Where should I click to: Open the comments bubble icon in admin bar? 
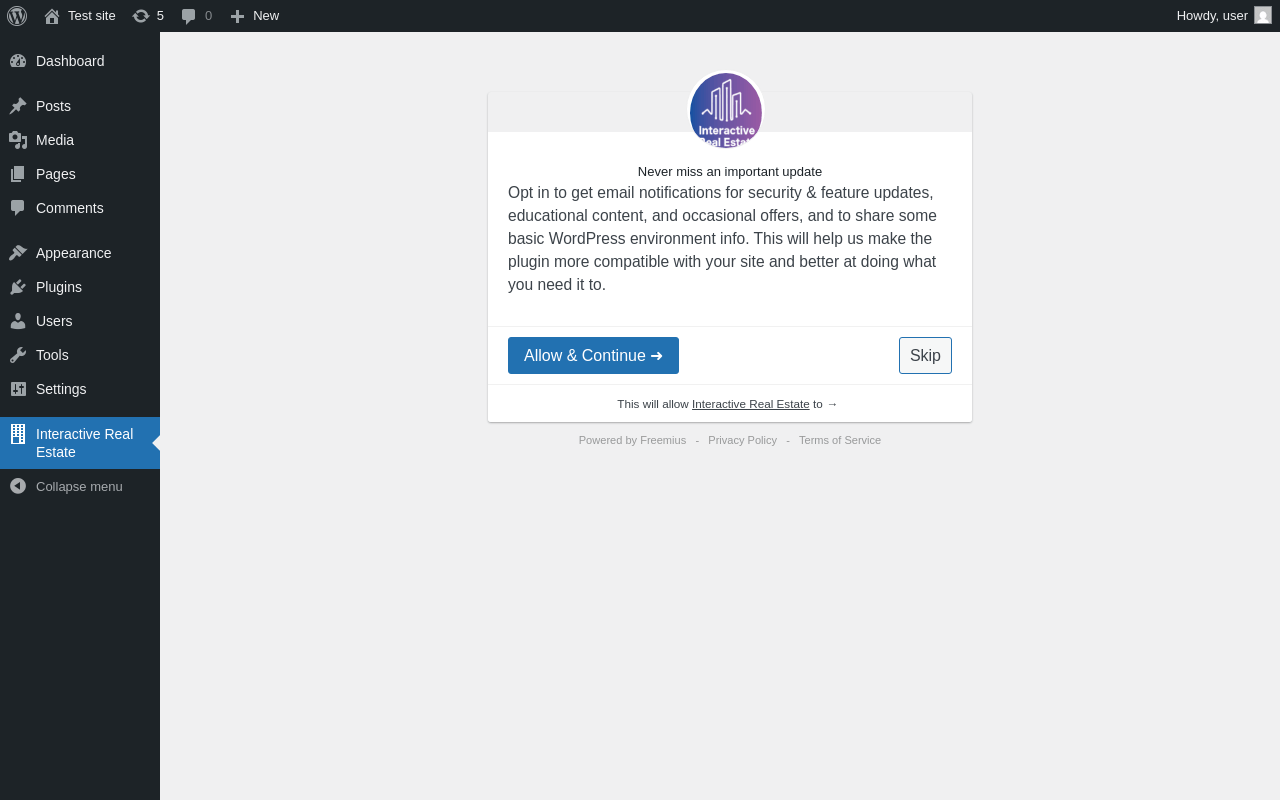pos(188,16)
